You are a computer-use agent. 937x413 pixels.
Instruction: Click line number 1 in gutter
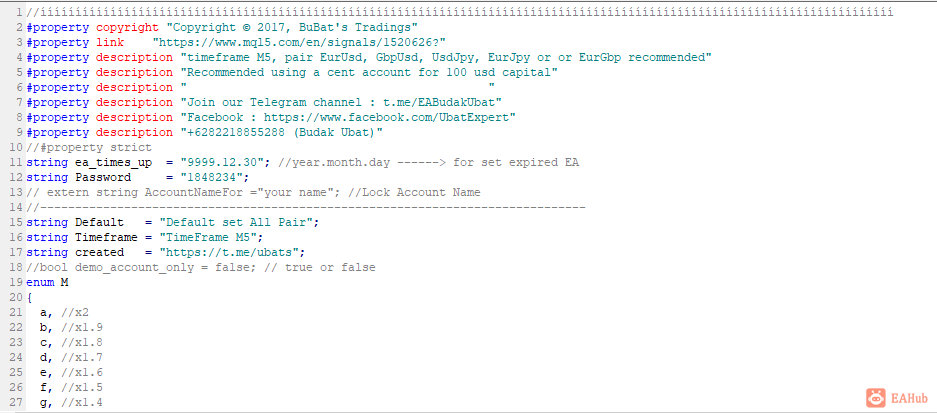click(20, 13)
